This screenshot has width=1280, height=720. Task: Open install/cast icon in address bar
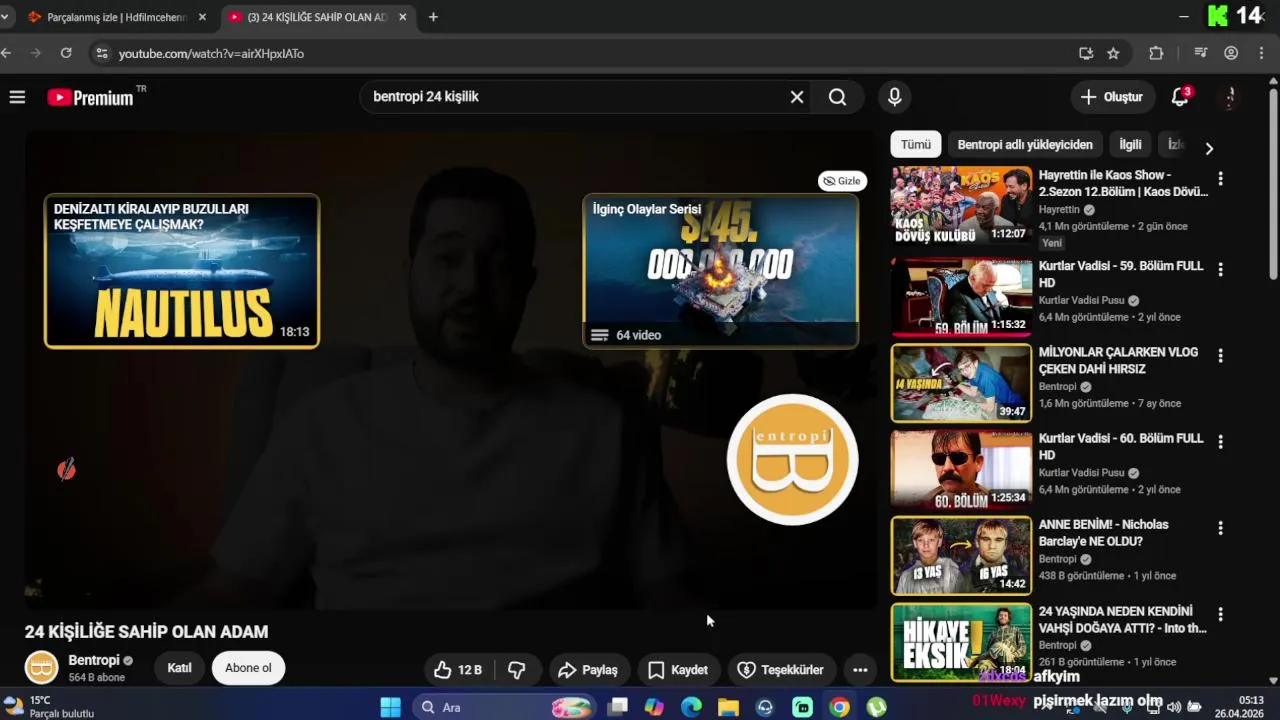[x=1086, y=53]
